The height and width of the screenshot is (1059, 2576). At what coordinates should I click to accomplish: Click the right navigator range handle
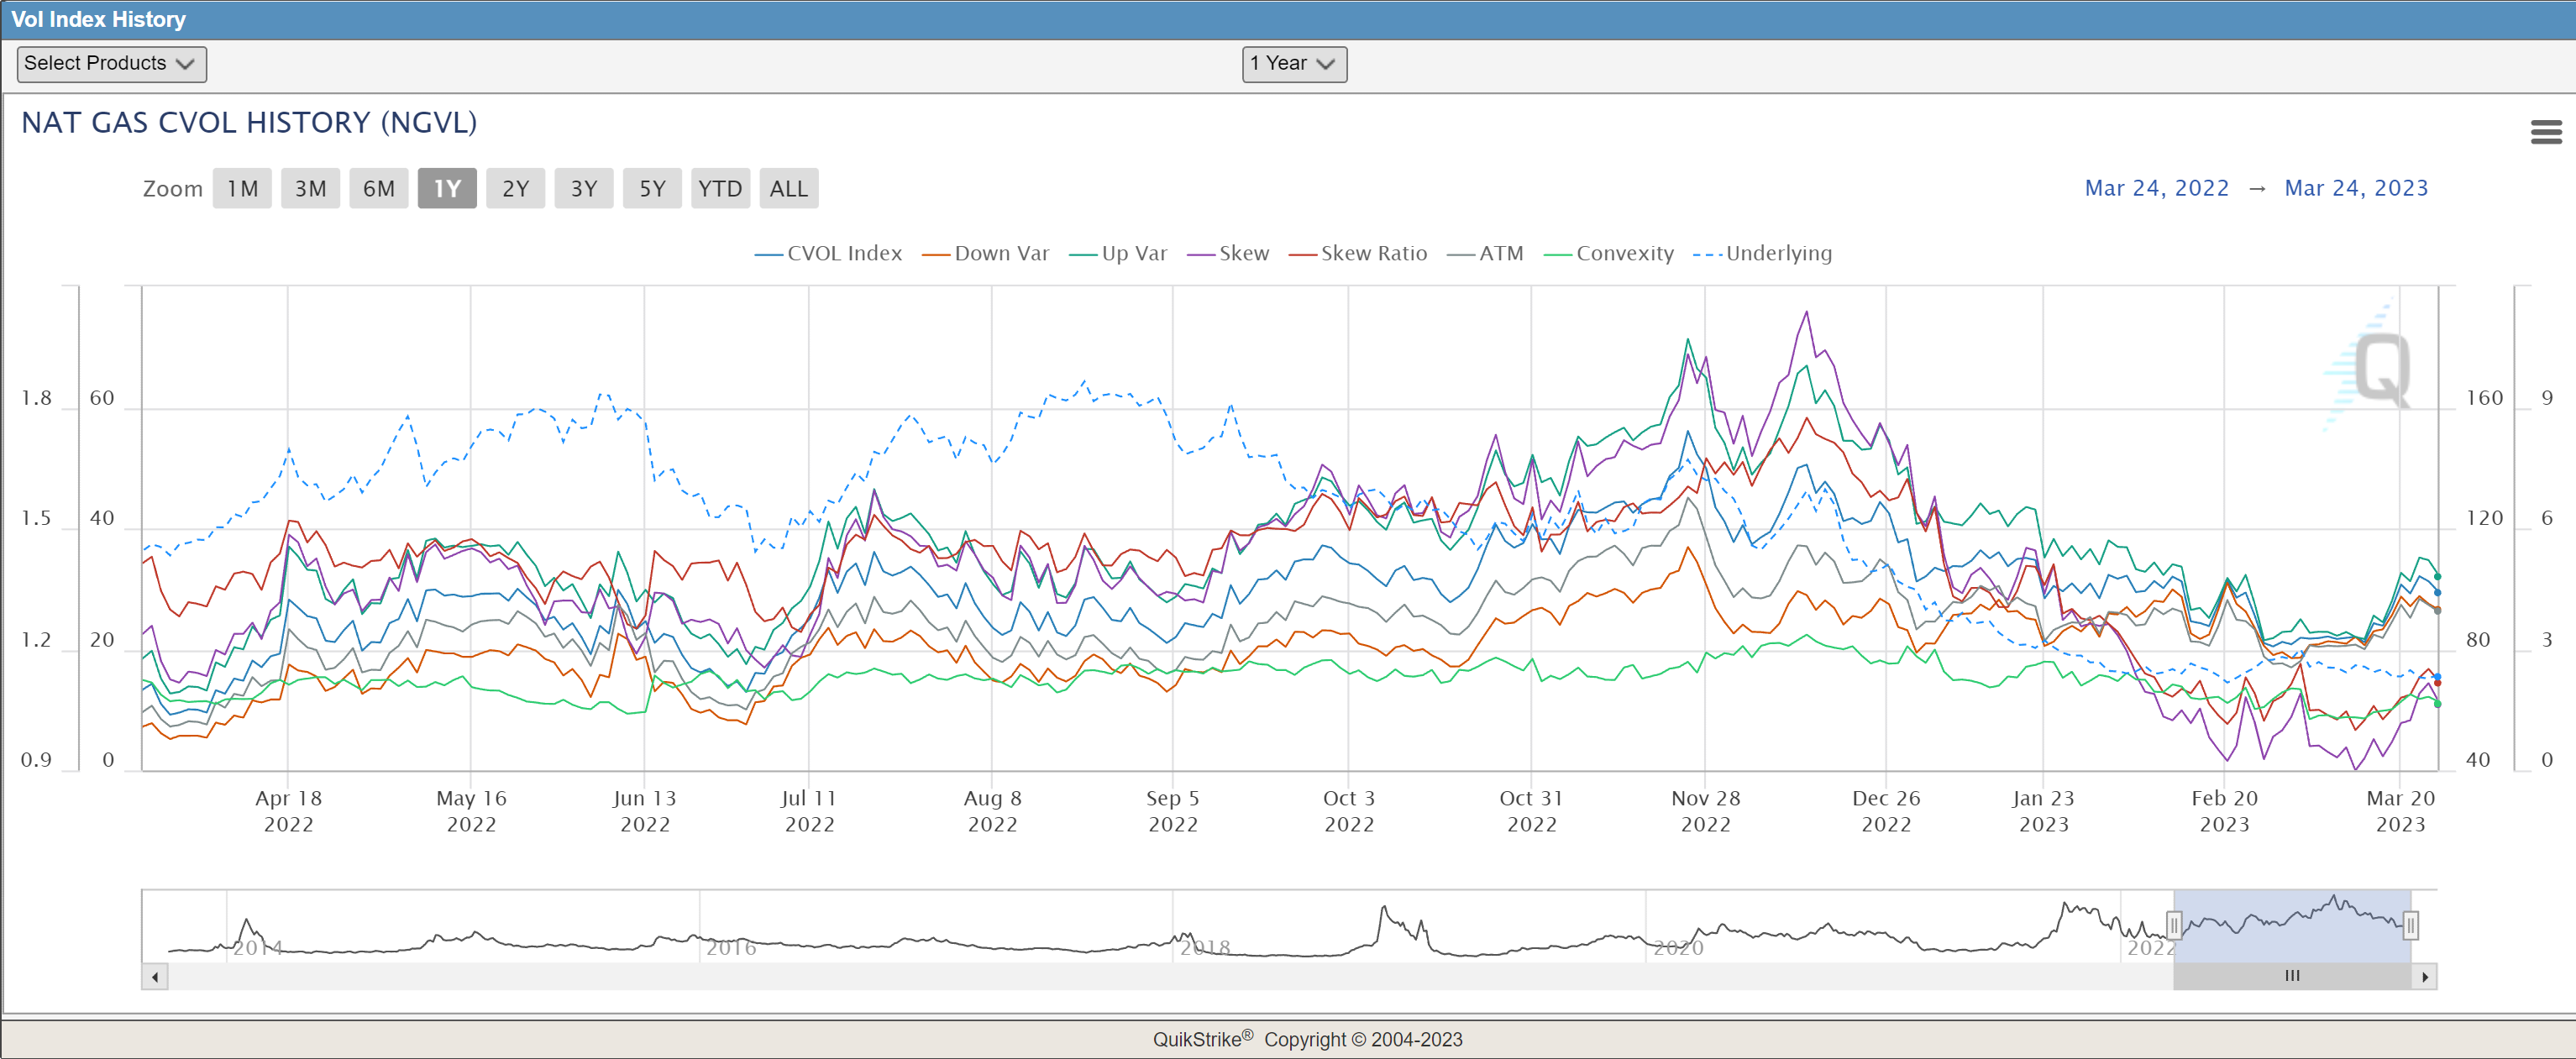[x=2410, y=925]
